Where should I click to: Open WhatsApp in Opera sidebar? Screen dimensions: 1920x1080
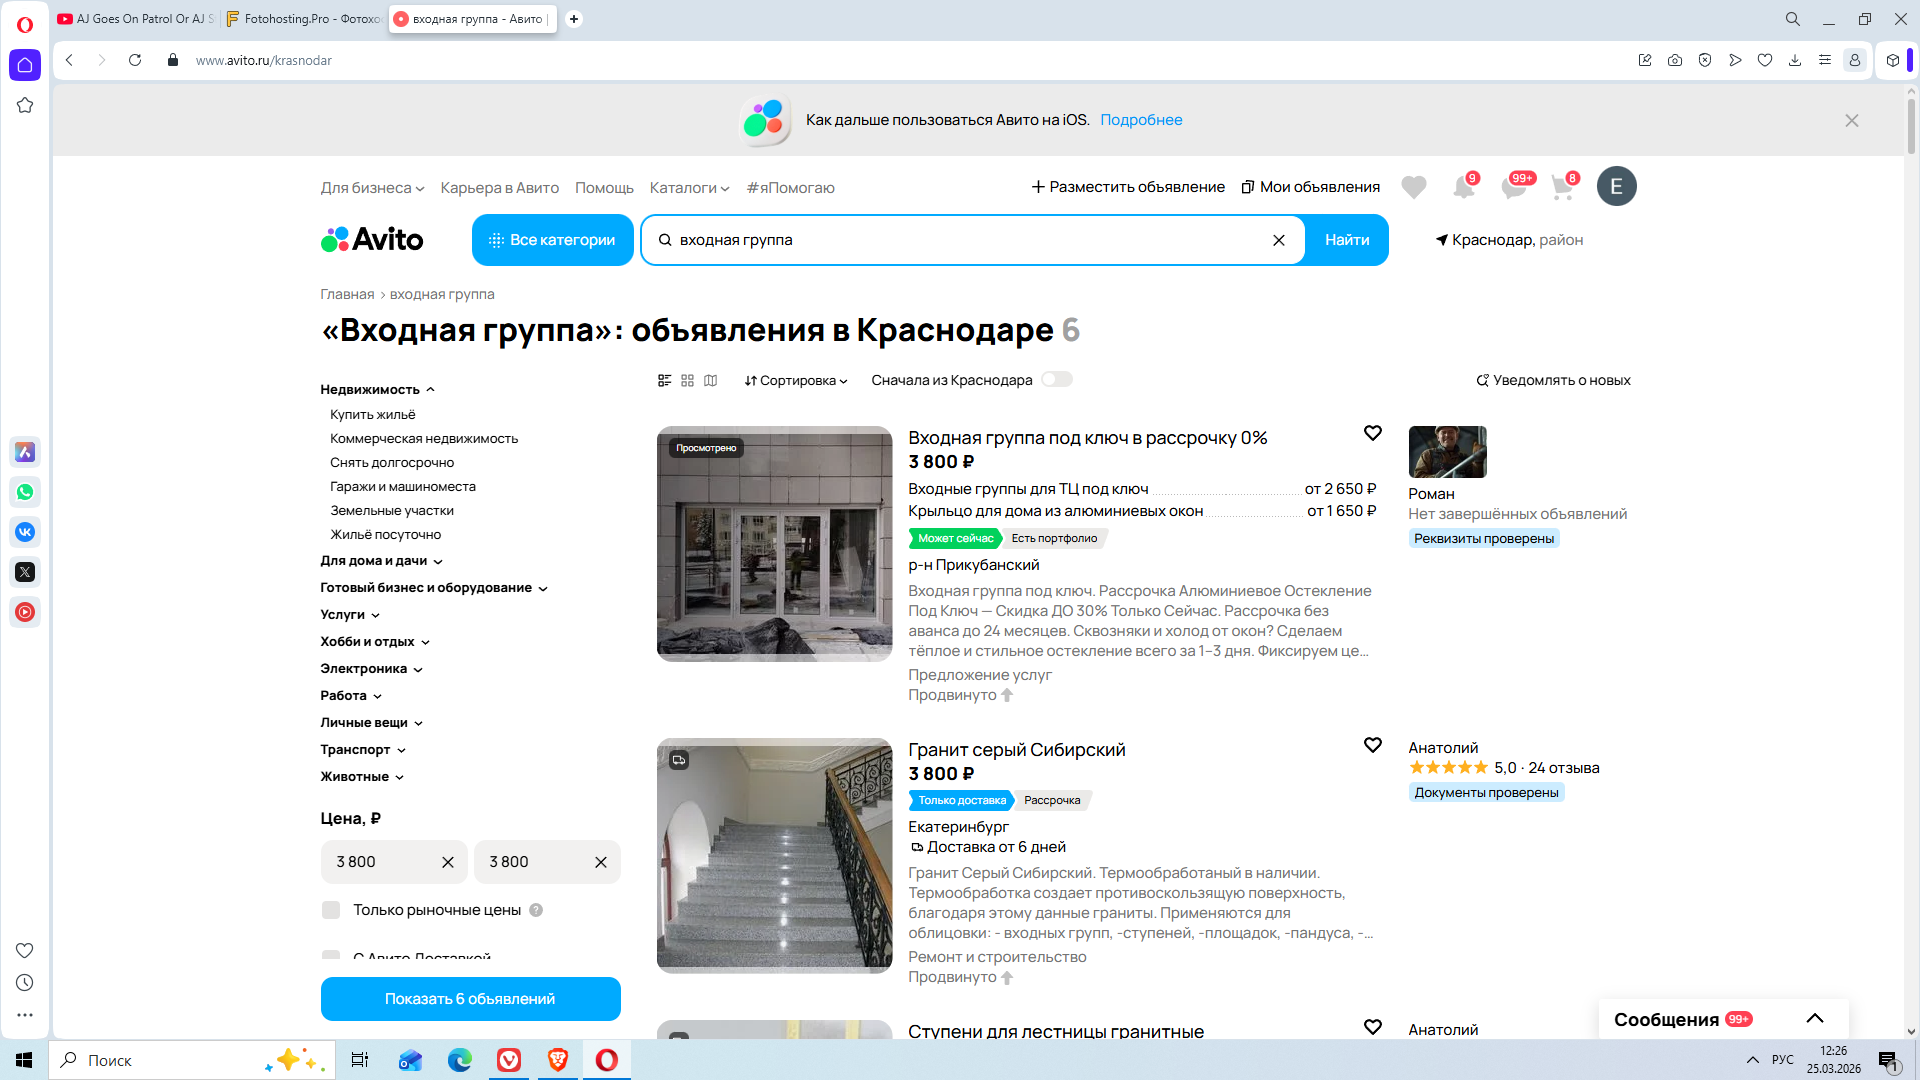pyautogui.click(x=25, y=492)
